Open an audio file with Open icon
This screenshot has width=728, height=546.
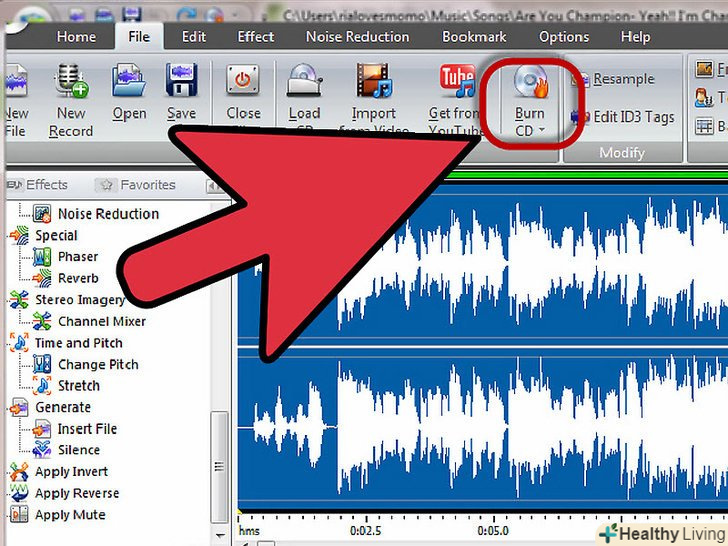129,80
